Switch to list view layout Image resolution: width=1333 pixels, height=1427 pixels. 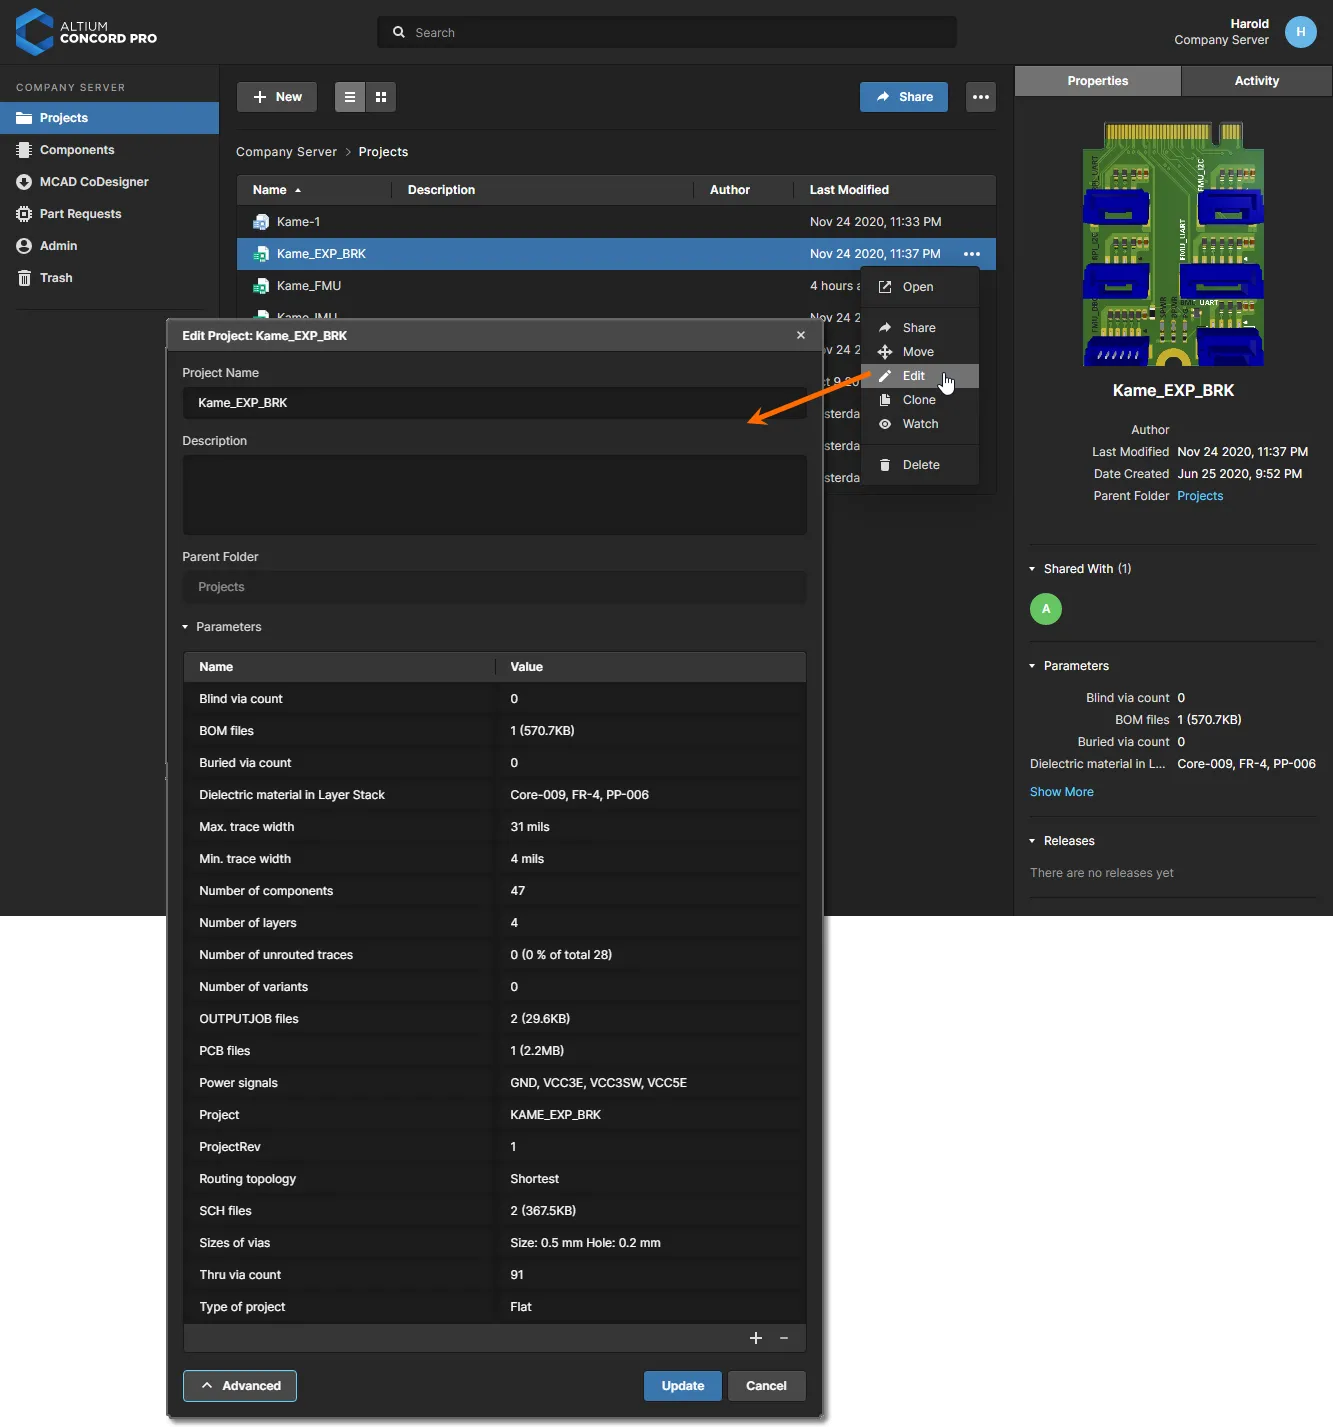coord(350,97)
